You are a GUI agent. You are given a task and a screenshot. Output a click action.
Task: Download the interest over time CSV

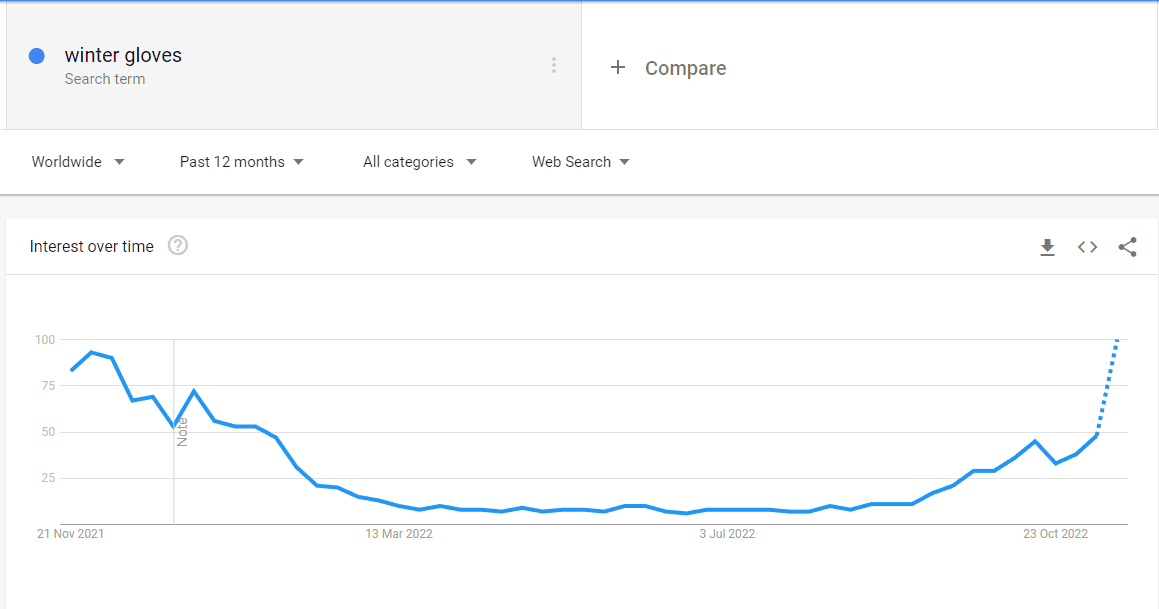coord(1047,247)
